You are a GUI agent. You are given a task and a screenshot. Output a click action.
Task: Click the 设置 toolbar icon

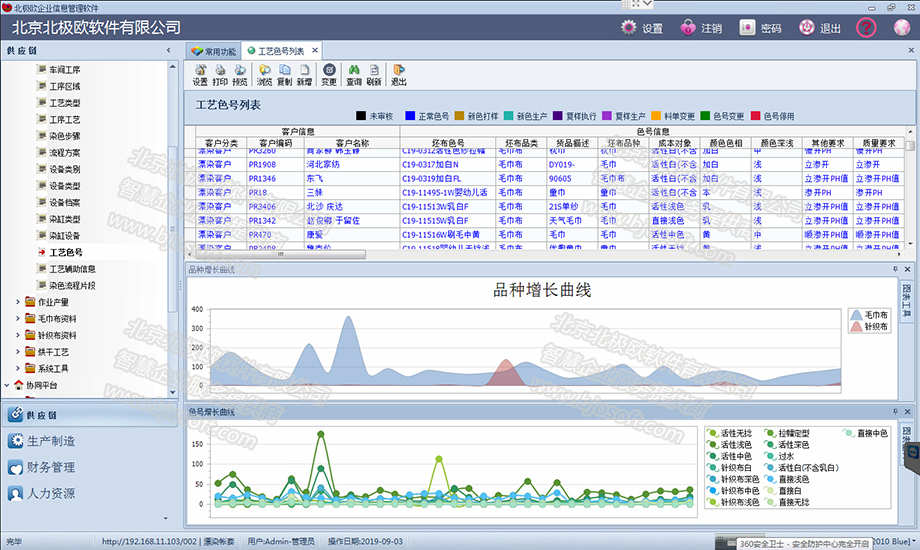(200, 75)
